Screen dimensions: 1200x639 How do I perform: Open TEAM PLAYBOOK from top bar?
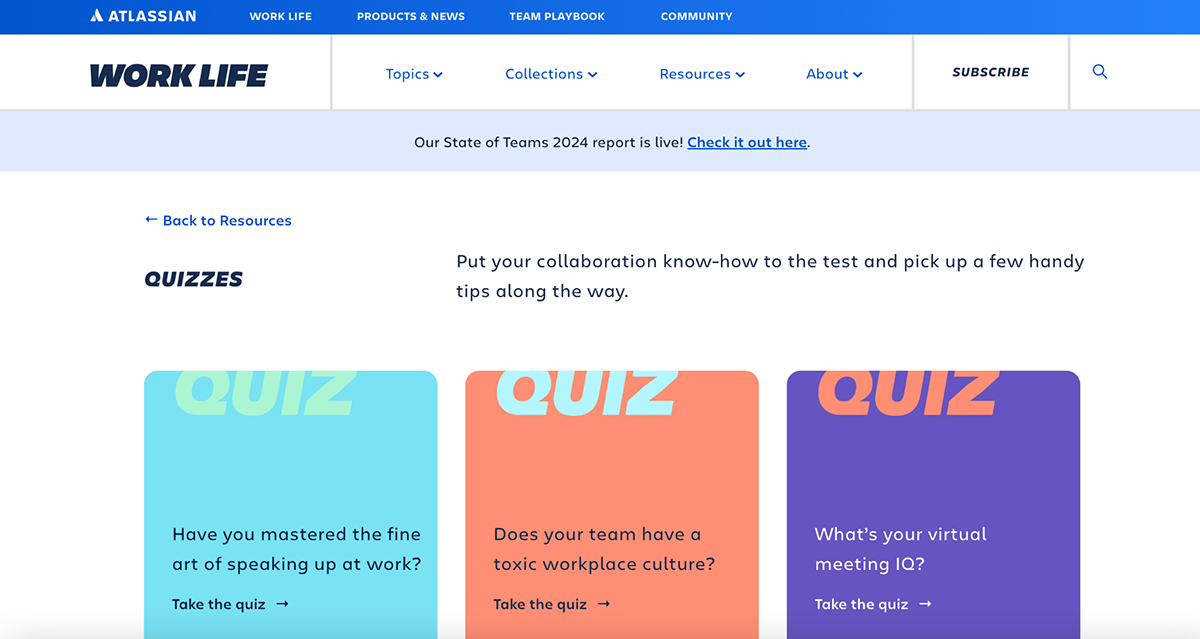point(557,16)
